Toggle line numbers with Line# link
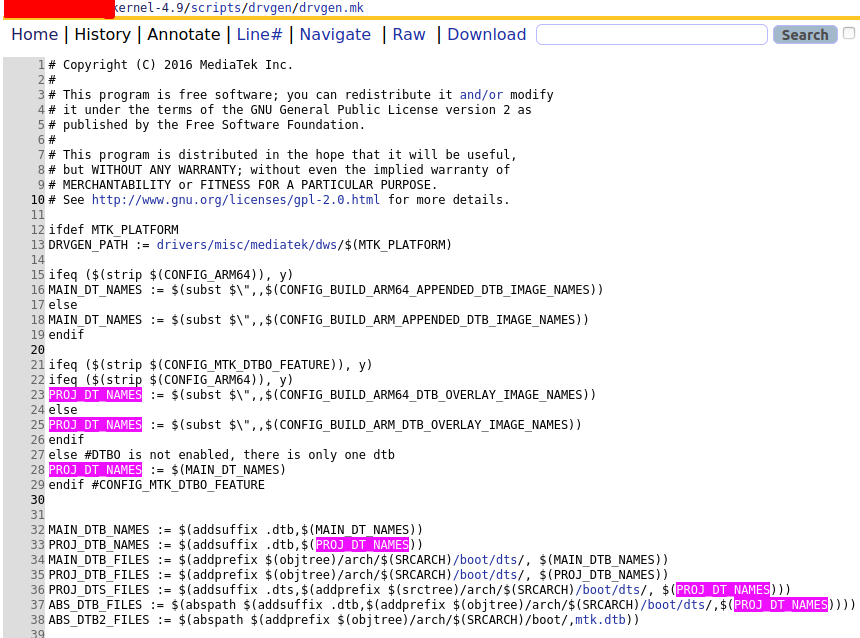860x638 pixels. point(258,34)
